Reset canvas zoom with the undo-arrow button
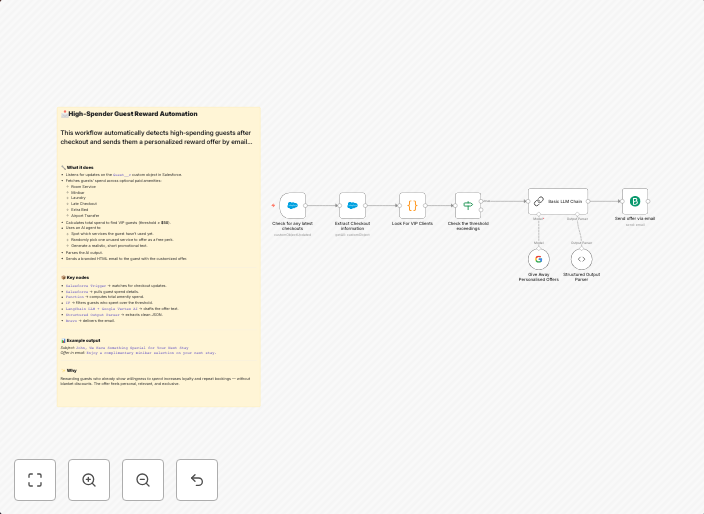 pyautogui.click(x=197, y=480)
